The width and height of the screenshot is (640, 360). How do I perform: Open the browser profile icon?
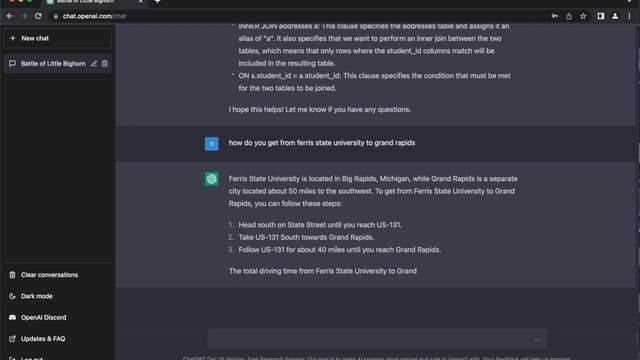pyautogui.click(x=615, y=16)
